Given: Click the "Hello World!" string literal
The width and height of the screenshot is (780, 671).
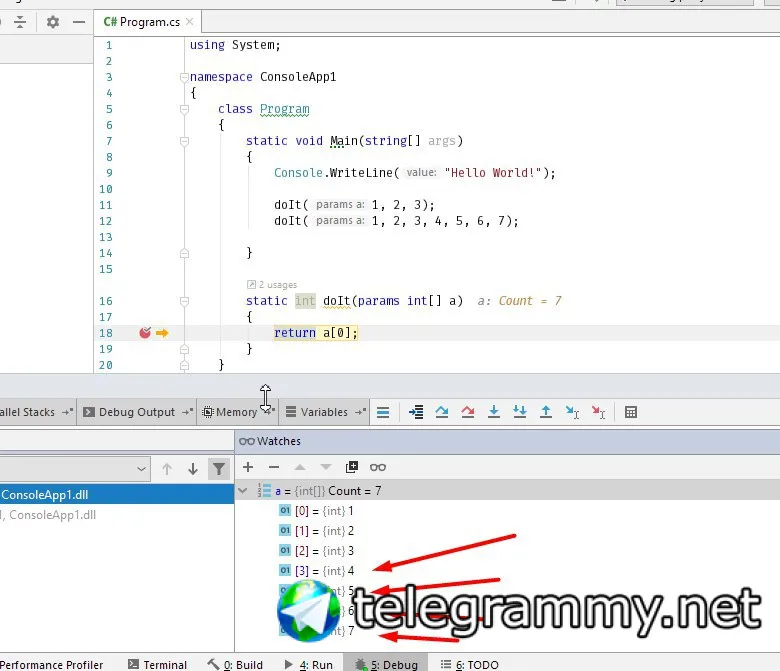Looking at the screenshot, I should click(493, 173).
